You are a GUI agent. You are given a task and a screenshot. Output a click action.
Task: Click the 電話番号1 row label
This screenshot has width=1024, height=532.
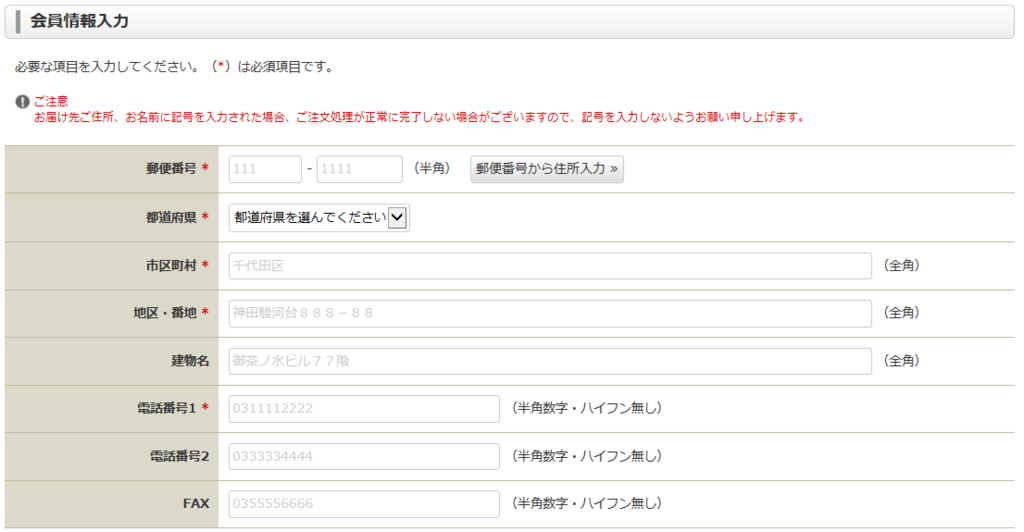point(167,408)
